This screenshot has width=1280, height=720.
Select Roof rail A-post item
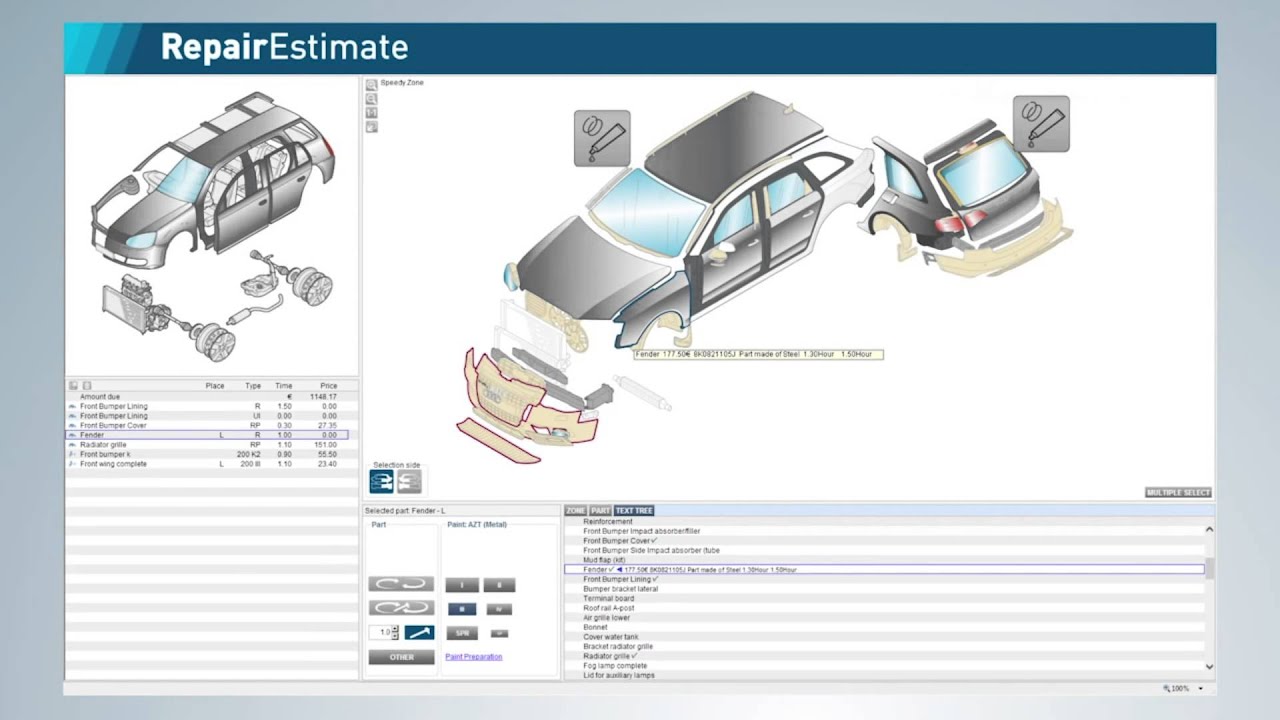tap(610, 608)
